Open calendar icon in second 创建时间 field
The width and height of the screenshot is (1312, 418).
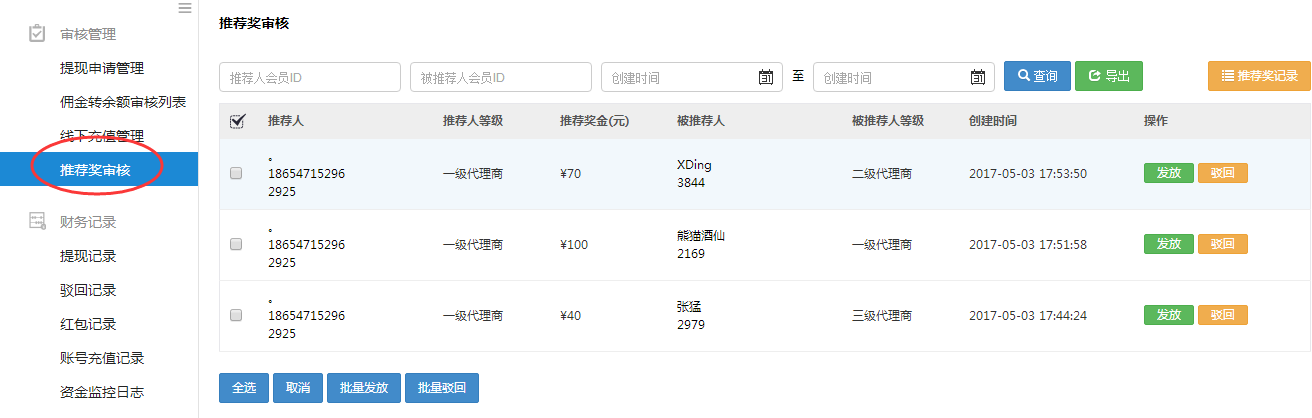[978, 77]
